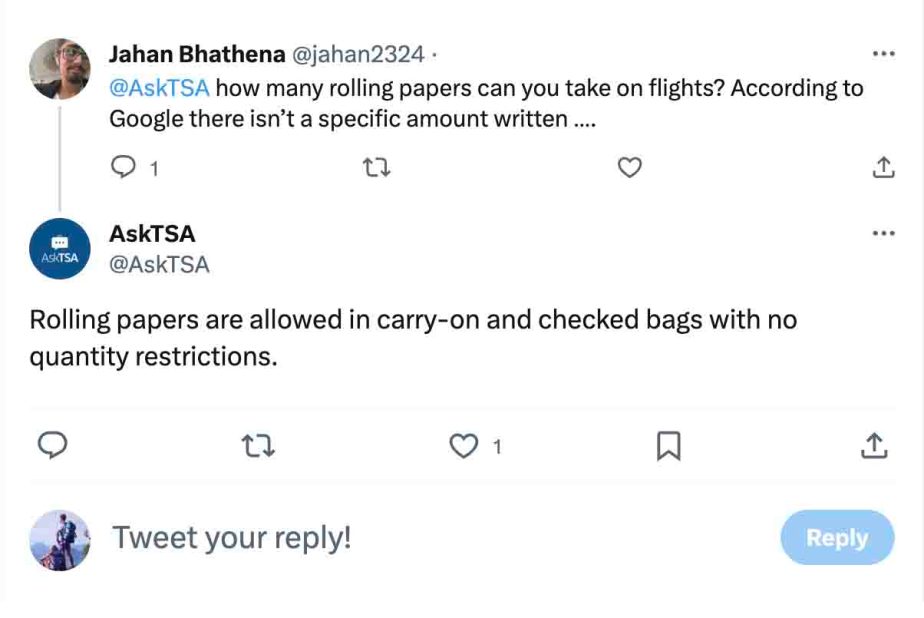
Task: Open Jahan Bhathena's profile name link
Action: coord(196,53)
